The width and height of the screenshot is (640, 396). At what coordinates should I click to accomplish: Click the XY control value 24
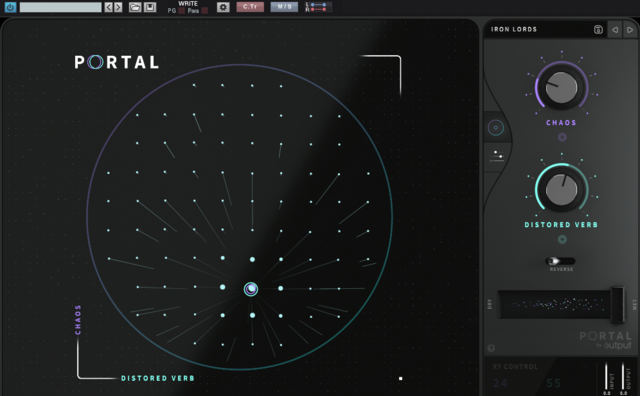[x=500, y=383]
